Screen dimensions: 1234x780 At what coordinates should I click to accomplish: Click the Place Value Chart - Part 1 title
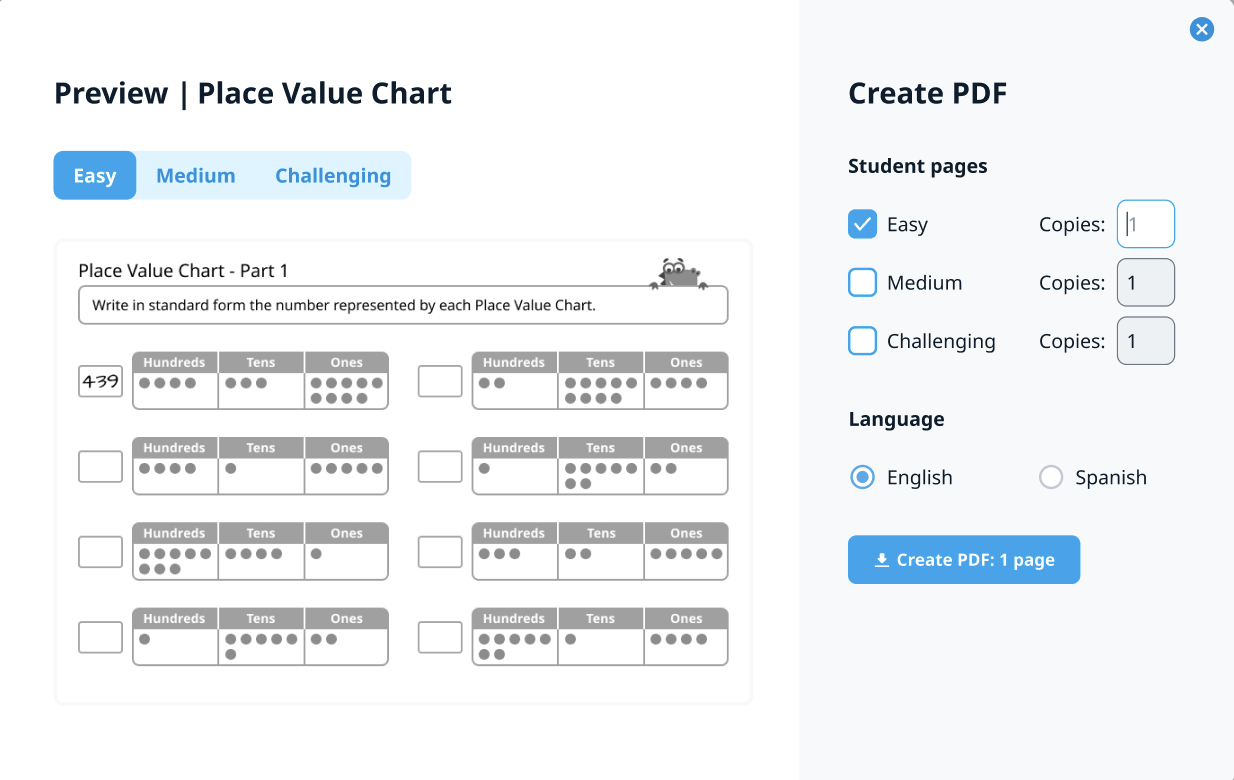pyautogui.click(x=183, y=271)
